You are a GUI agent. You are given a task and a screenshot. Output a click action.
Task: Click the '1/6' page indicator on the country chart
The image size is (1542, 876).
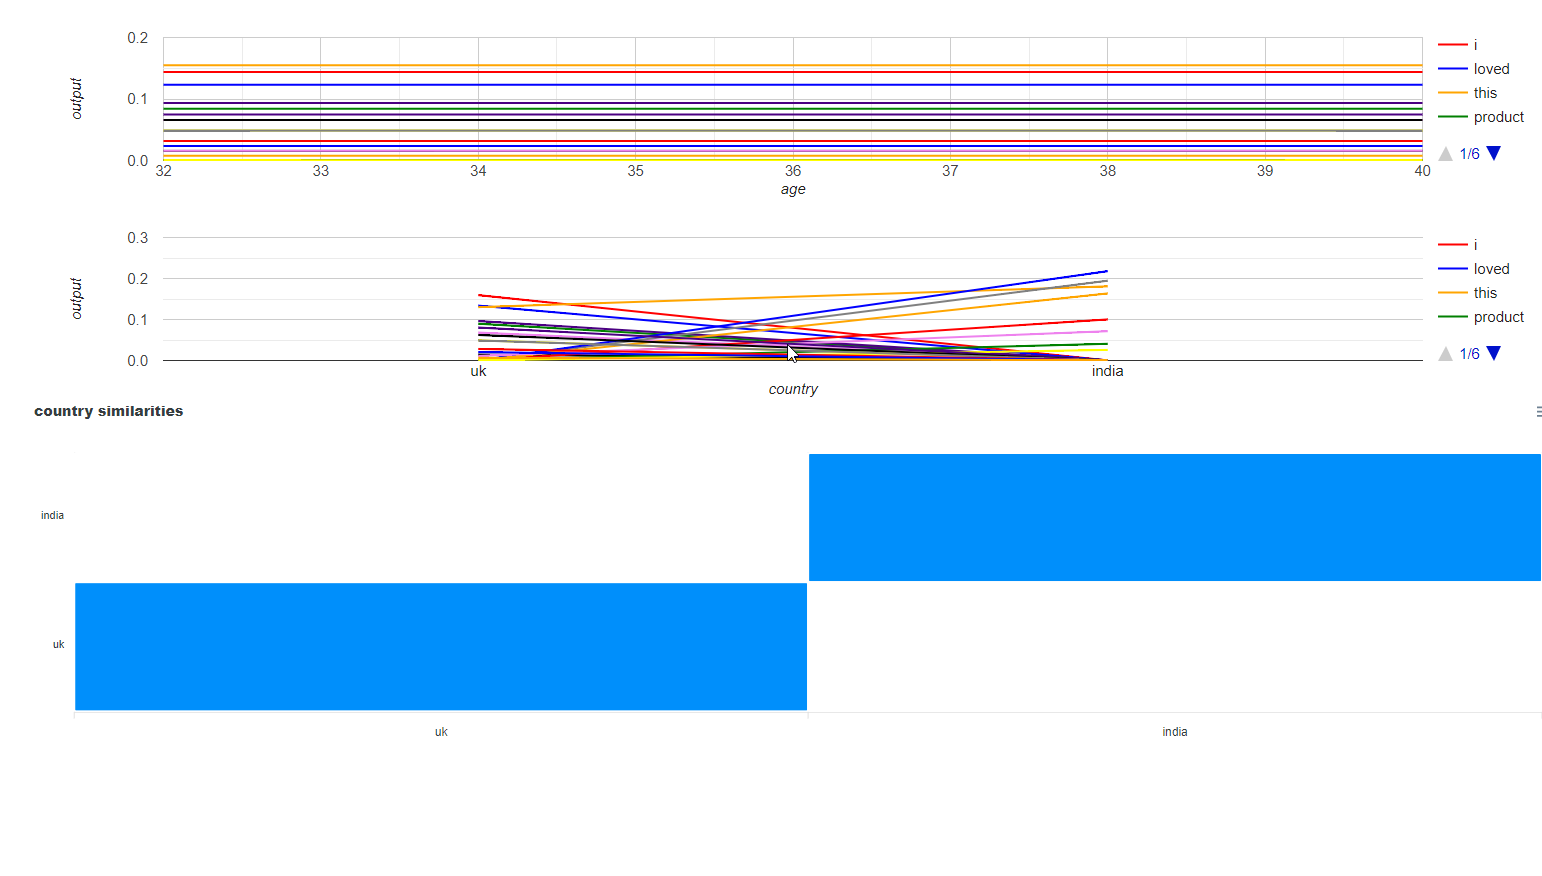click(x=1469, y=353)
